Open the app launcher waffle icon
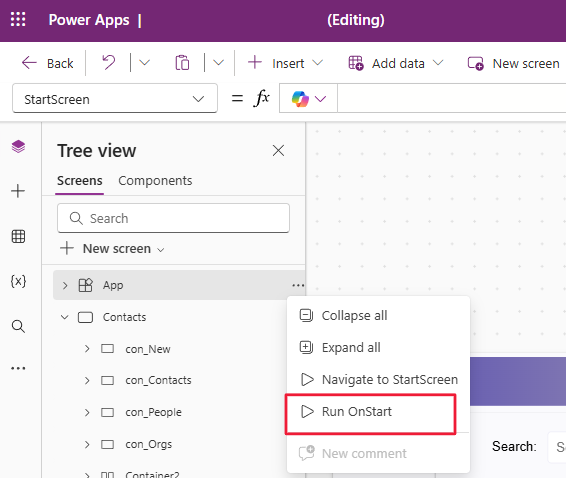 [18, 19]
